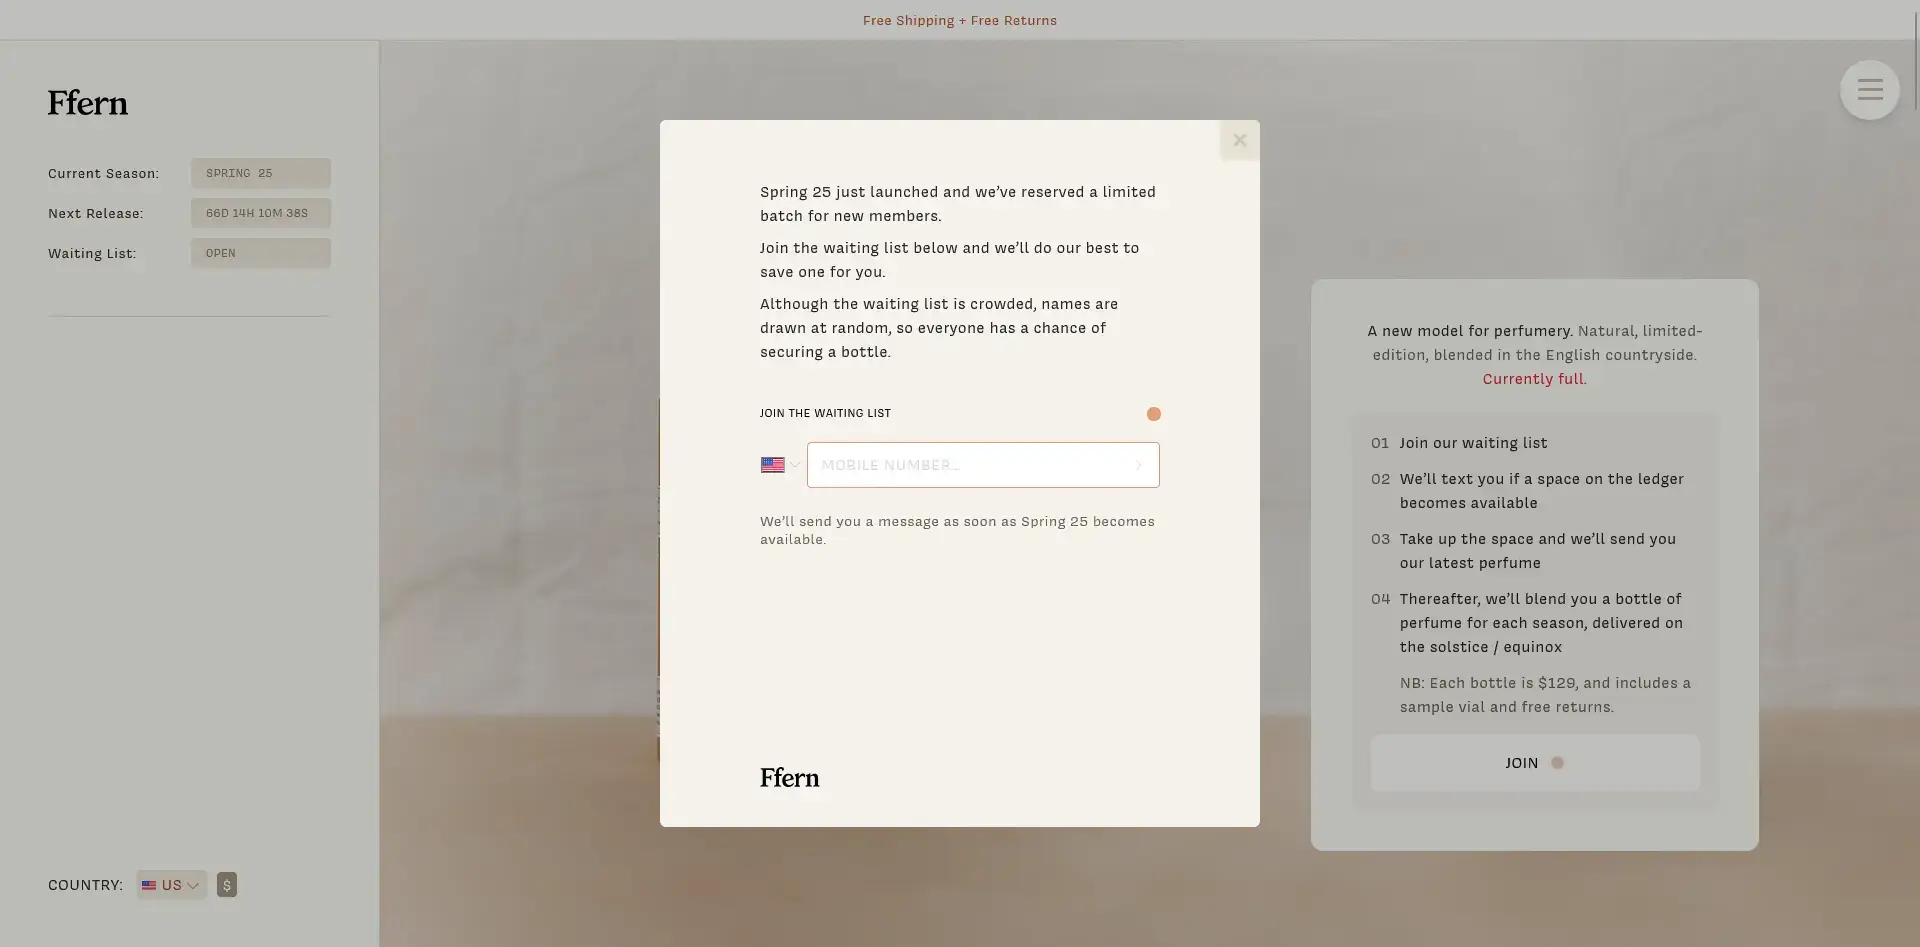Viewport: 1920px width, 947px height.
Task: Open the US country selector in sidebar
Action: tap(172, 885)
